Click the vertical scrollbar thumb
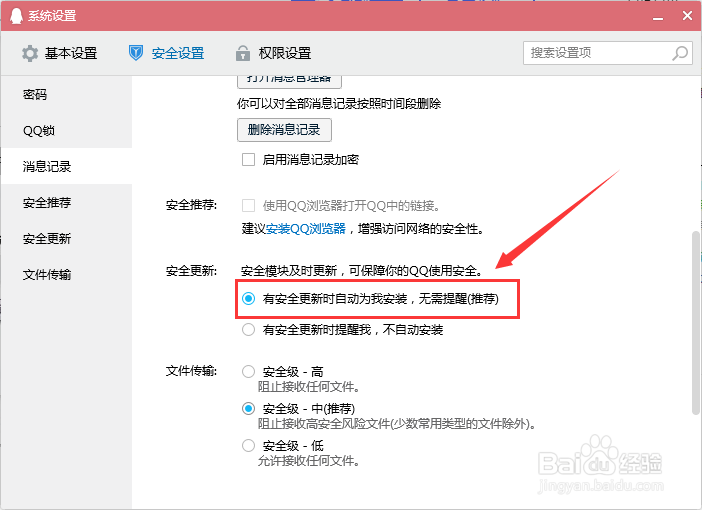 tap(695, 323)
